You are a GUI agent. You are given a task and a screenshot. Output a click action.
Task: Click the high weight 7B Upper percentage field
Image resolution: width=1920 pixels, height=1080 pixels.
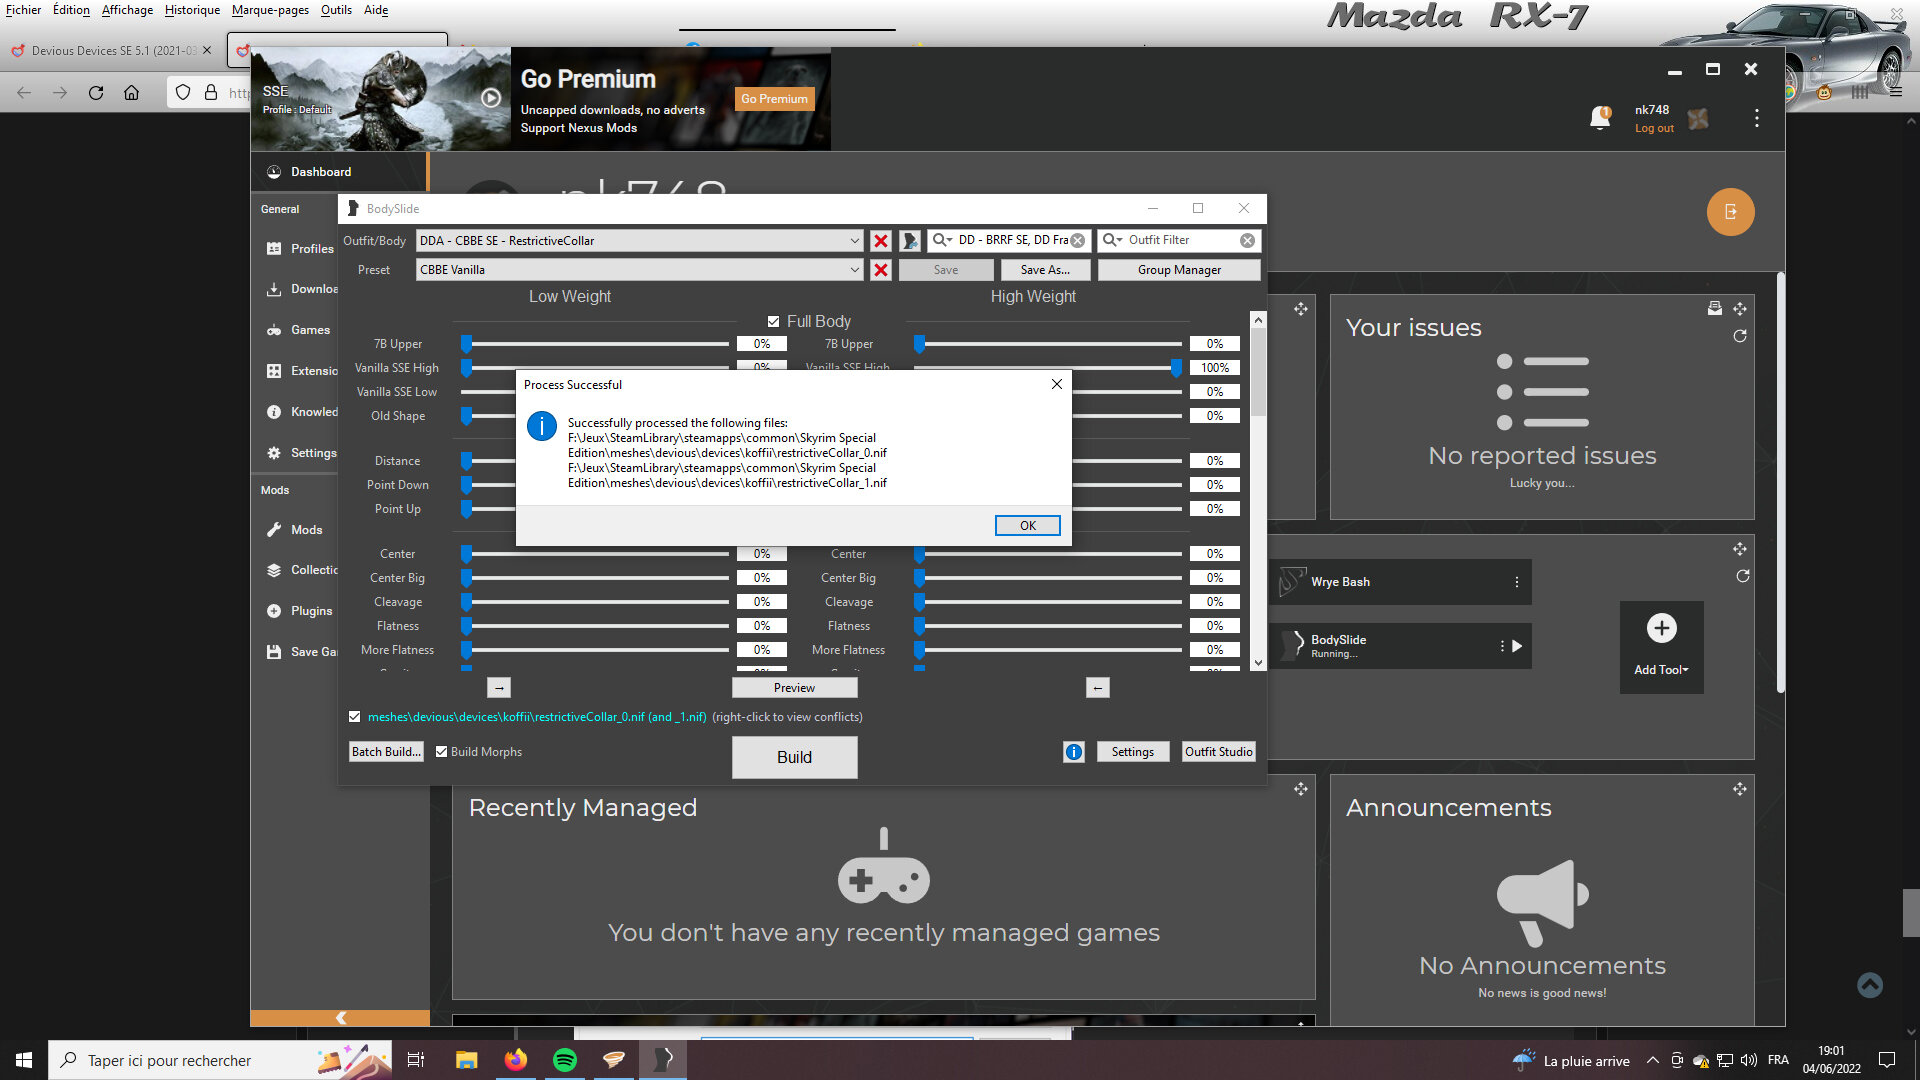(1214, 344)
